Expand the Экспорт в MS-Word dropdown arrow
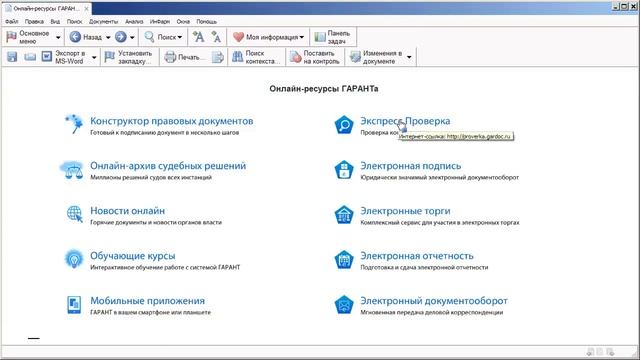 pos(94,58)
